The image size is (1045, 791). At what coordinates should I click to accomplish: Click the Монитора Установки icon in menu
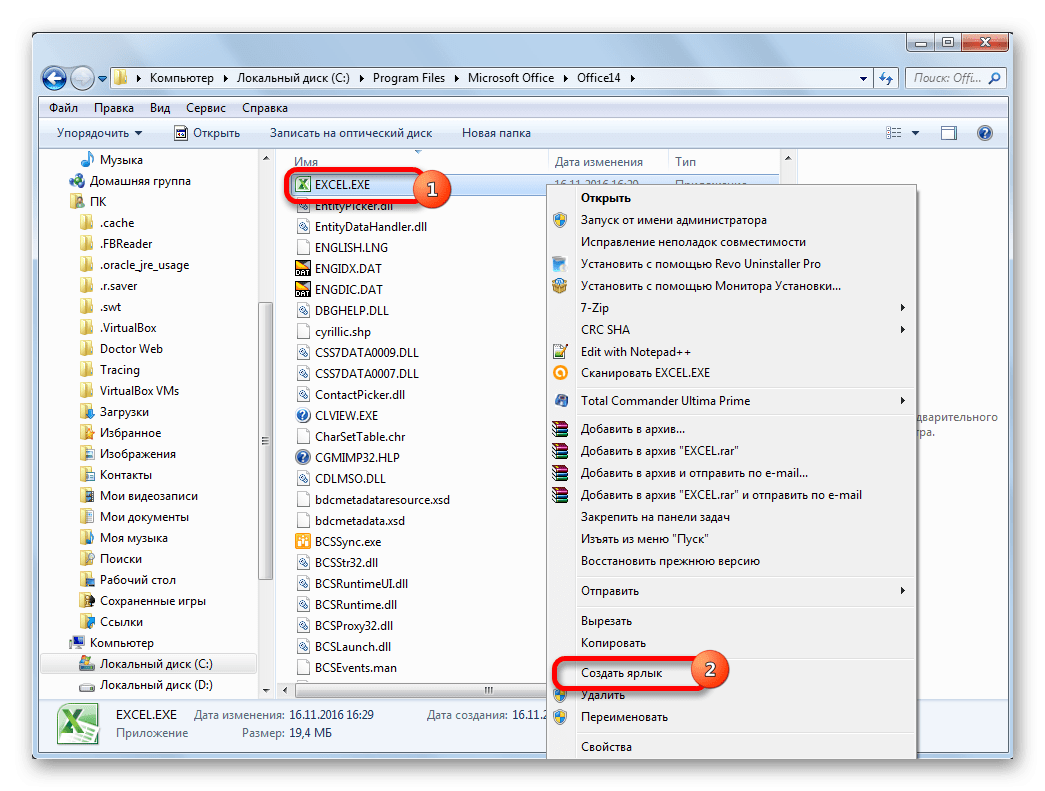point(560,286)
